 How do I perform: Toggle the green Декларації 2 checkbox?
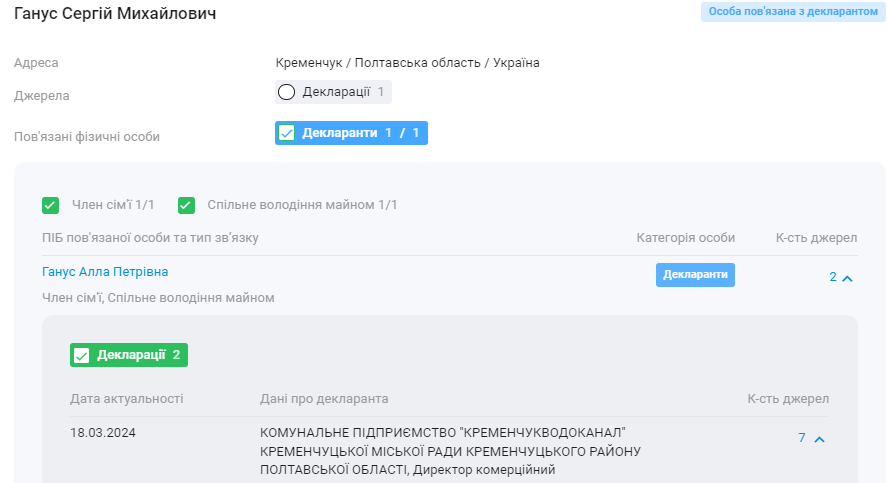[82, 355]
